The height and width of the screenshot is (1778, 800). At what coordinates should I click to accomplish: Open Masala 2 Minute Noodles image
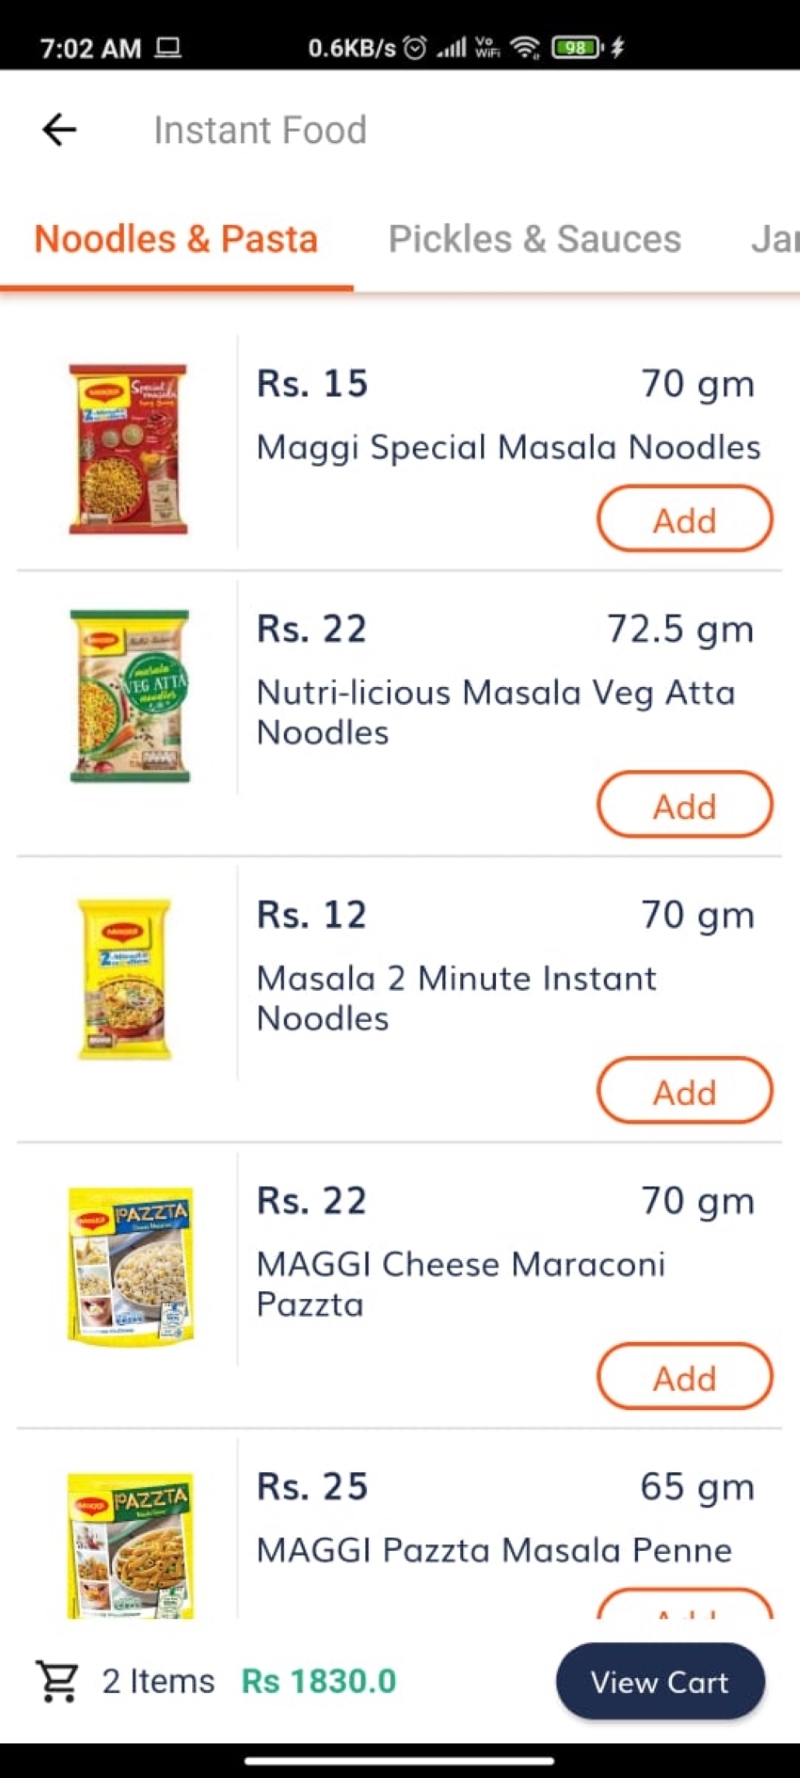(x=125, y=979)
